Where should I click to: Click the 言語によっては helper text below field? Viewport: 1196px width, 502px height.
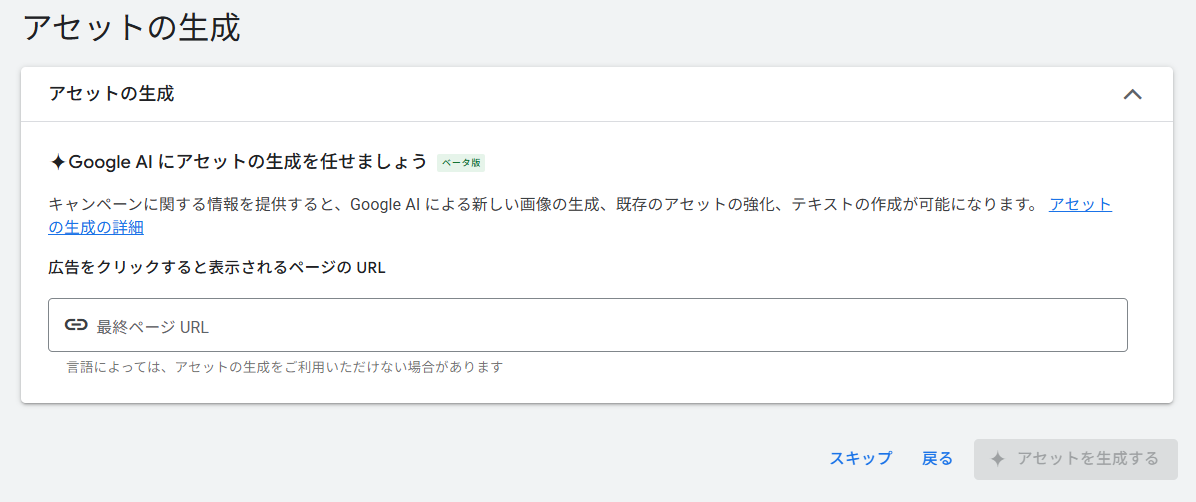pos(284,367)
